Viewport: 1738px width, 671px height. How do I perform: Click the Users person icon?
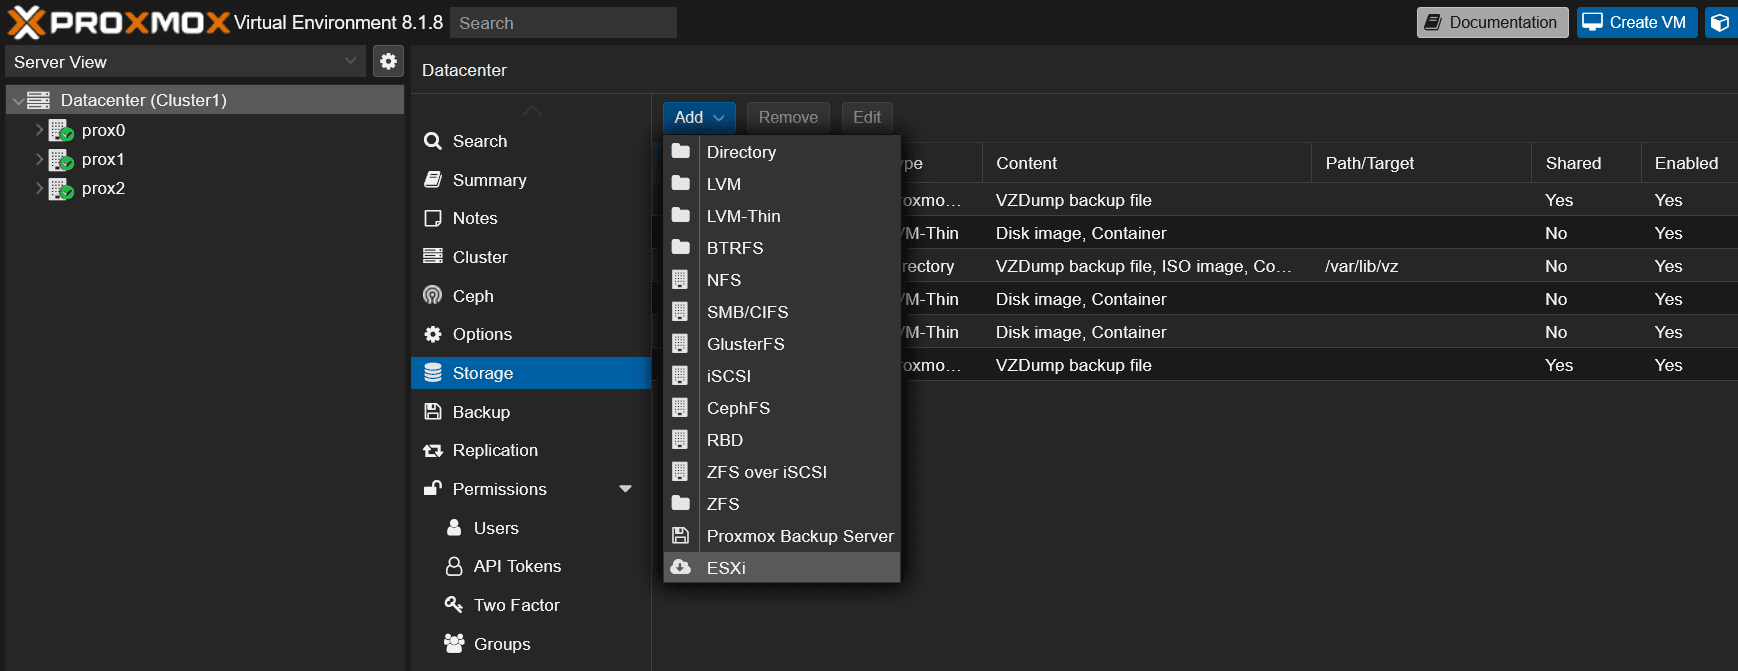[x=454, y=527]
